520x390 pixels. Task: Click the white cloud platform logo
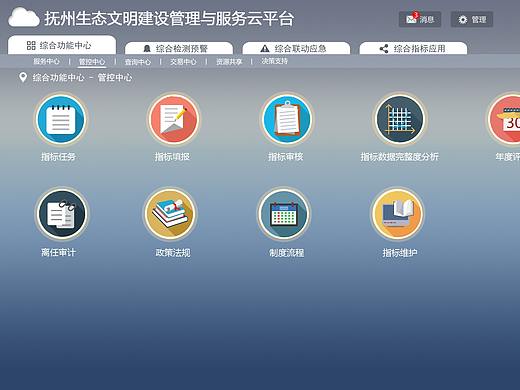[24, 18]
